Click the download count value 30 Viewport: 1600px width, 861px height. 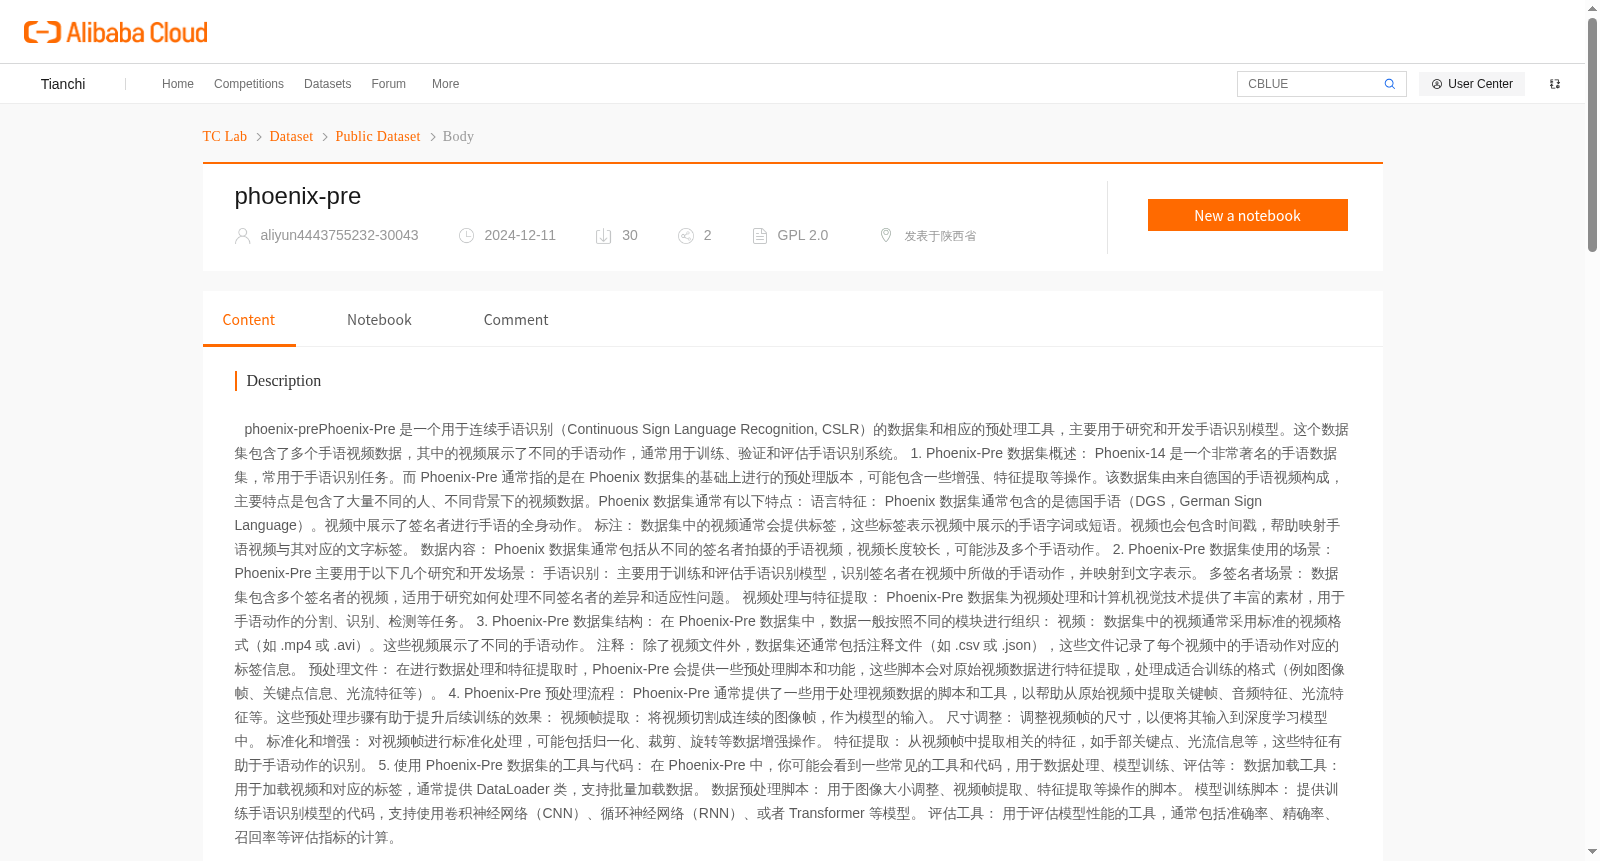[630, 235]
